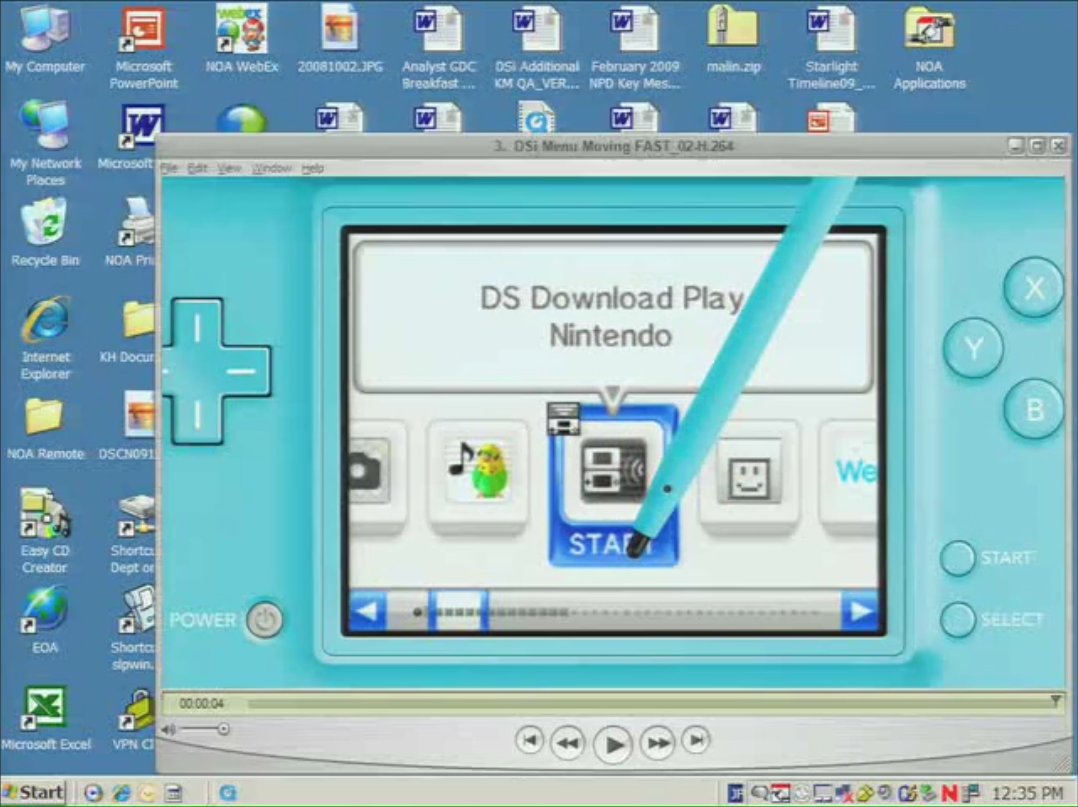This screenshot has height=807, width=1078.
Task: Click Internet Explorer quick launch icon
Action: [x=121, y=793]
